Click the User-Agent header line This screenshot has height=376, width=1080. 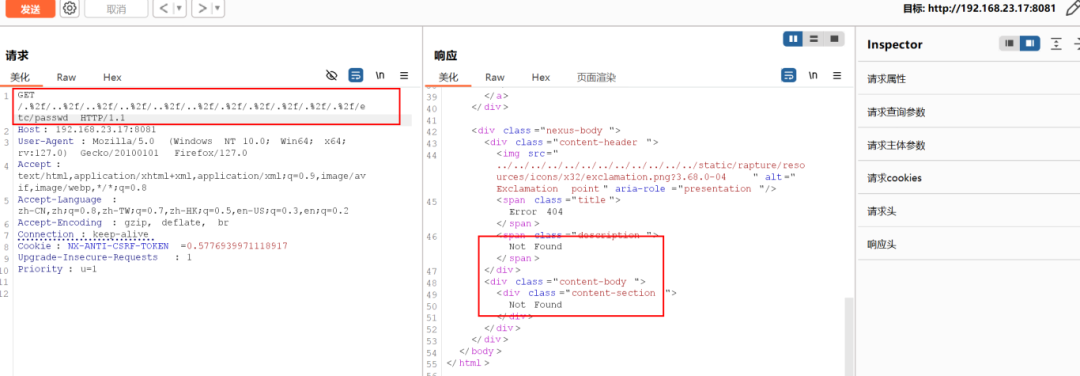pos(182,147)
